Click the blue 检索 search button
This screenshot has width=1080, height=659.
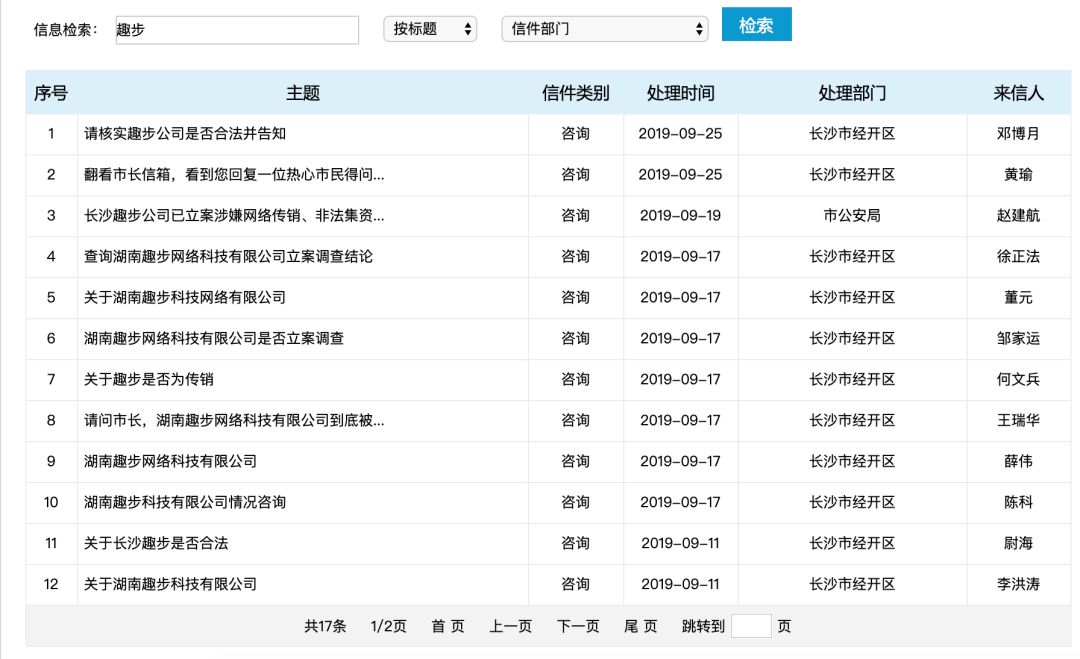point(756,25)
